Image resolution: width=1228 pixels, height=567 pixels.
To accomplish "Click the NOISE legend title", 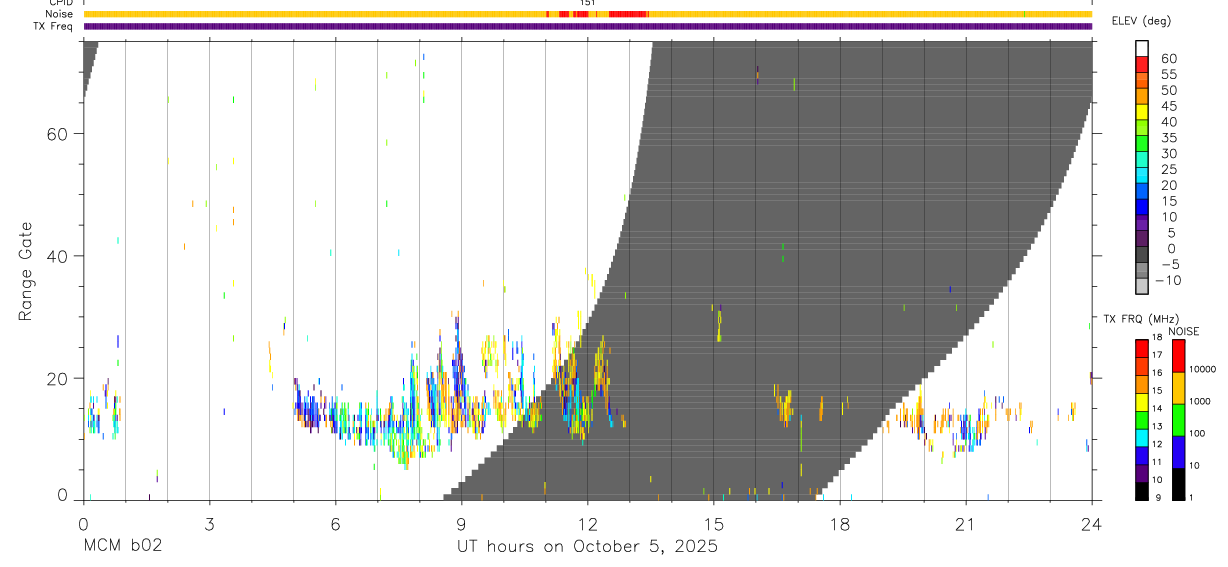I will (x=1183, y=331).
